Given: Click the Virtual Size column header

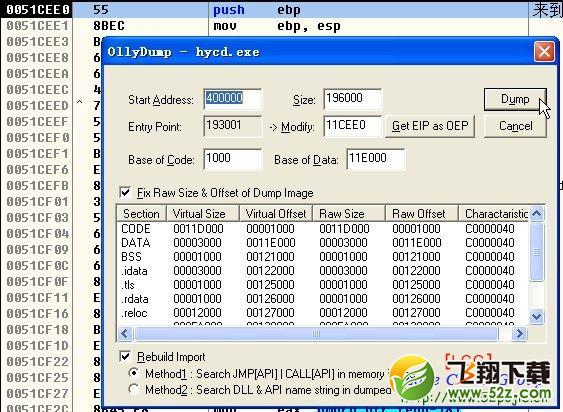Looking at the screenshot, I should tap(203, 213).
